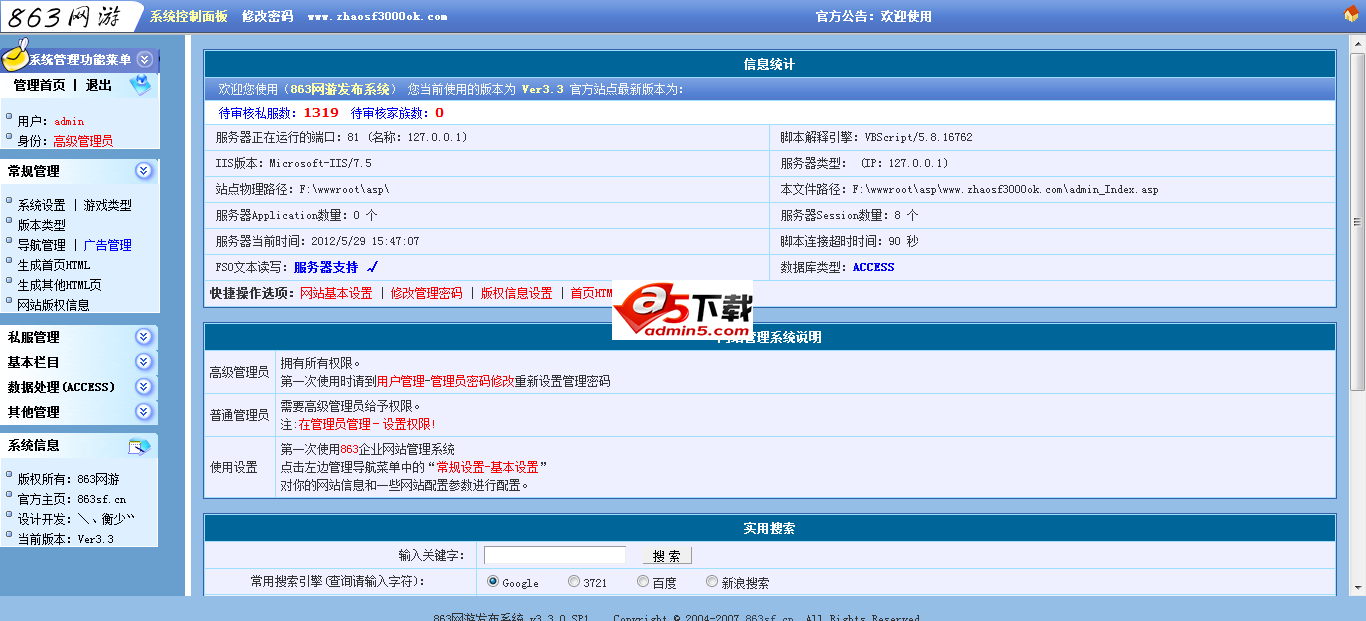The image size is (1366, 621).
Task: Collapse the 常规管理 section
Action: (x=144, y=171)
